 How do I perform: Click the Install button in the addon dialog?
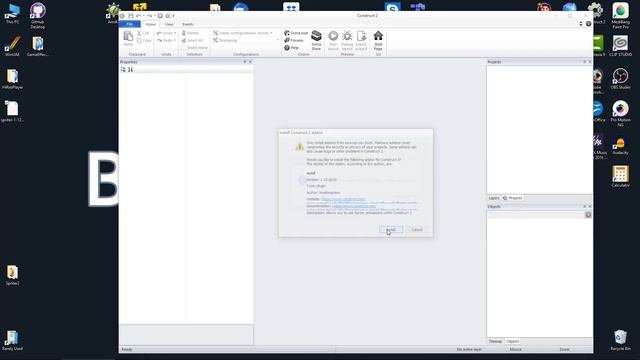pos(391,229)
